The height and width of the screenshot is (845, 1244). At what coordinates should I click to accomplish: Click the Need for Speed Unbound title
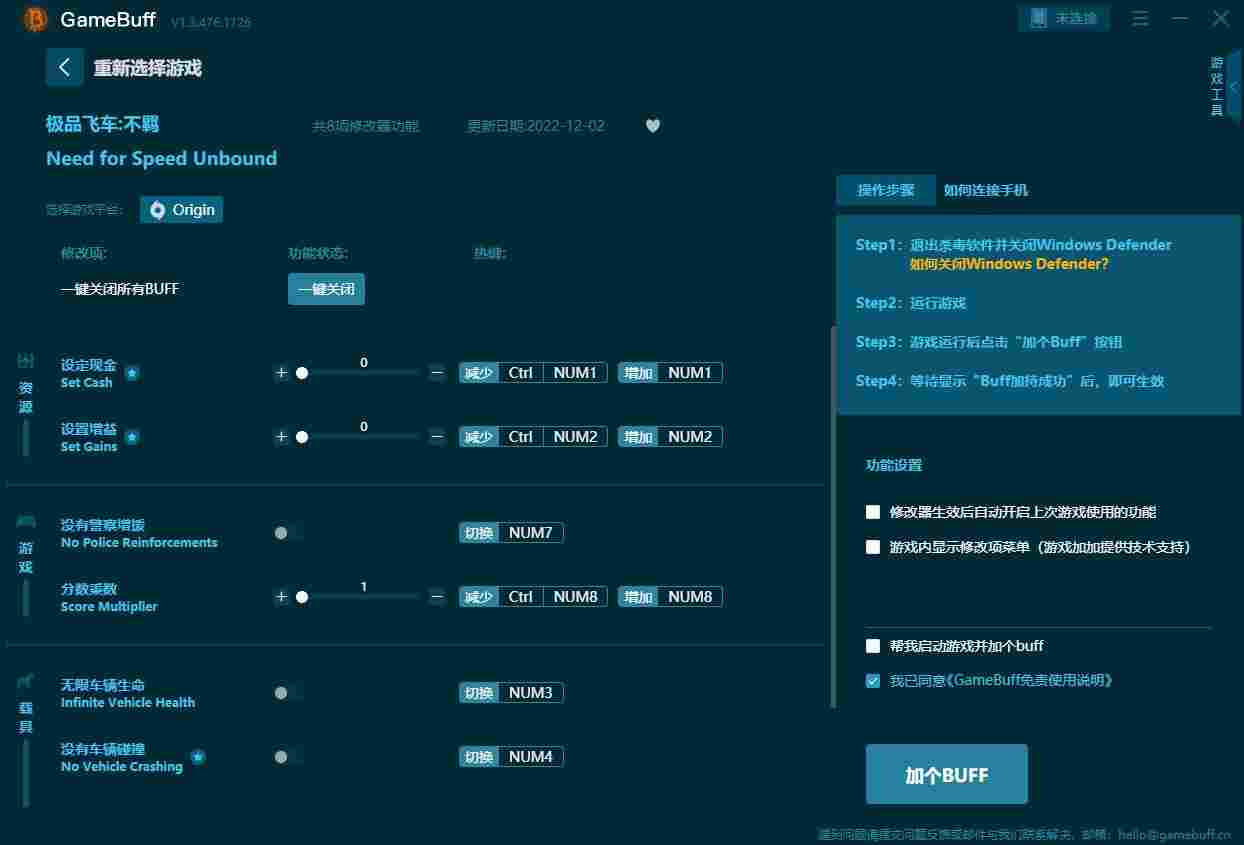[x=162, y=159]
